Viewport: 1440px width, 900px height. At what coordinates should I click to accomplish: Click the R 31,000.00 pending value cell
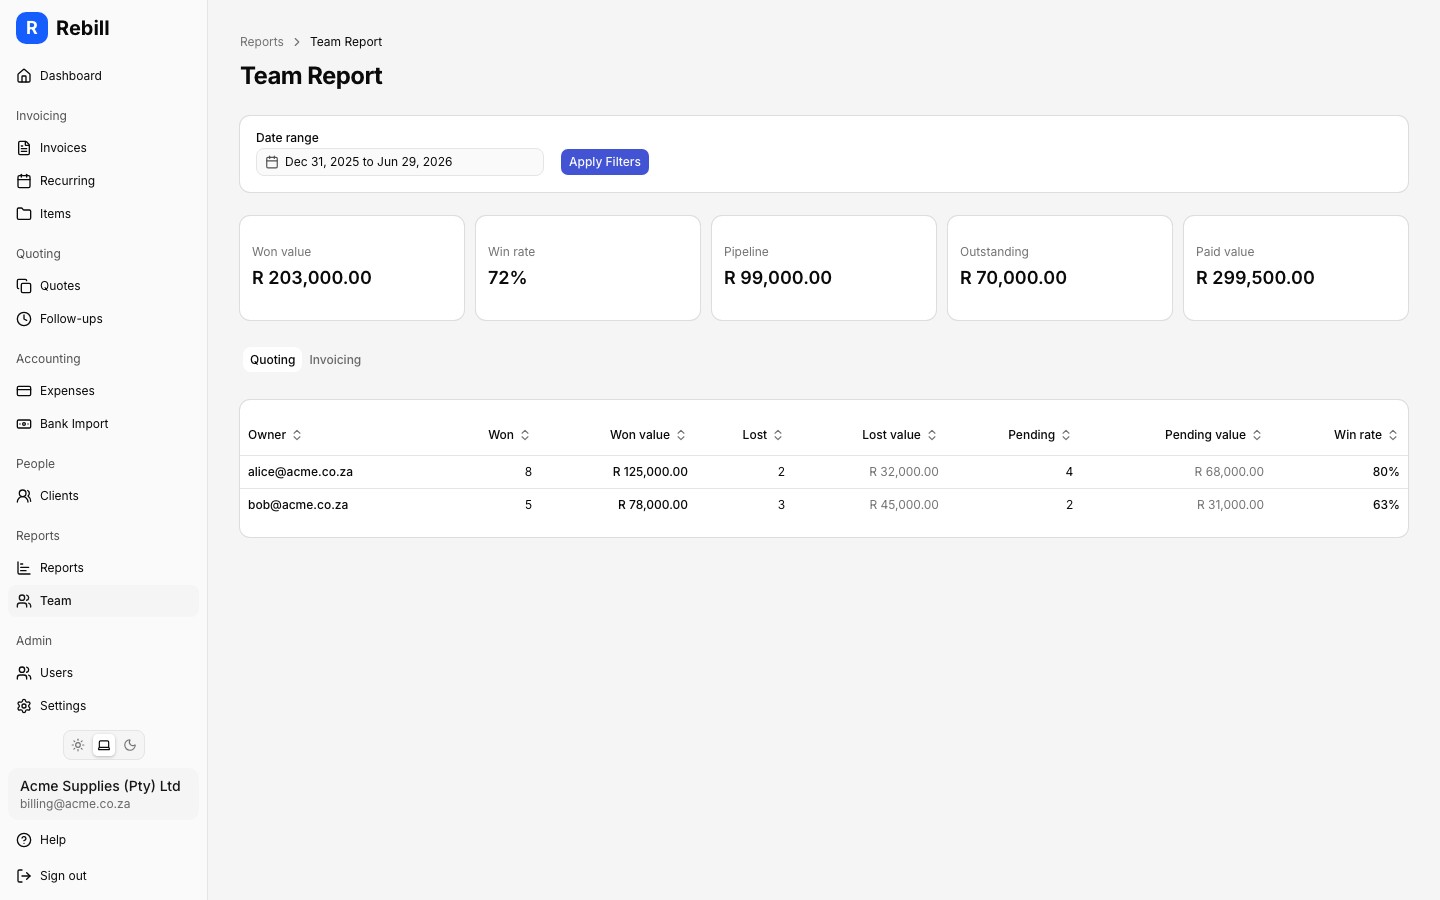pyautogui.click(x=1230, y=505)
